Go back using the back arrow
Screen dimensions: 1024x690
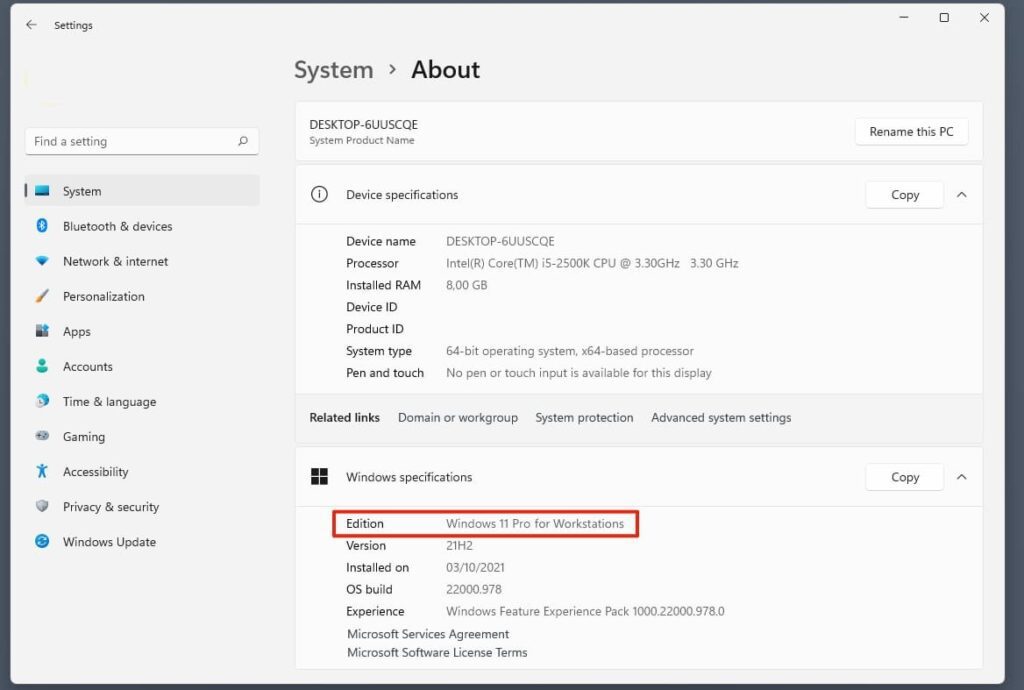click(x=31, y=25)
